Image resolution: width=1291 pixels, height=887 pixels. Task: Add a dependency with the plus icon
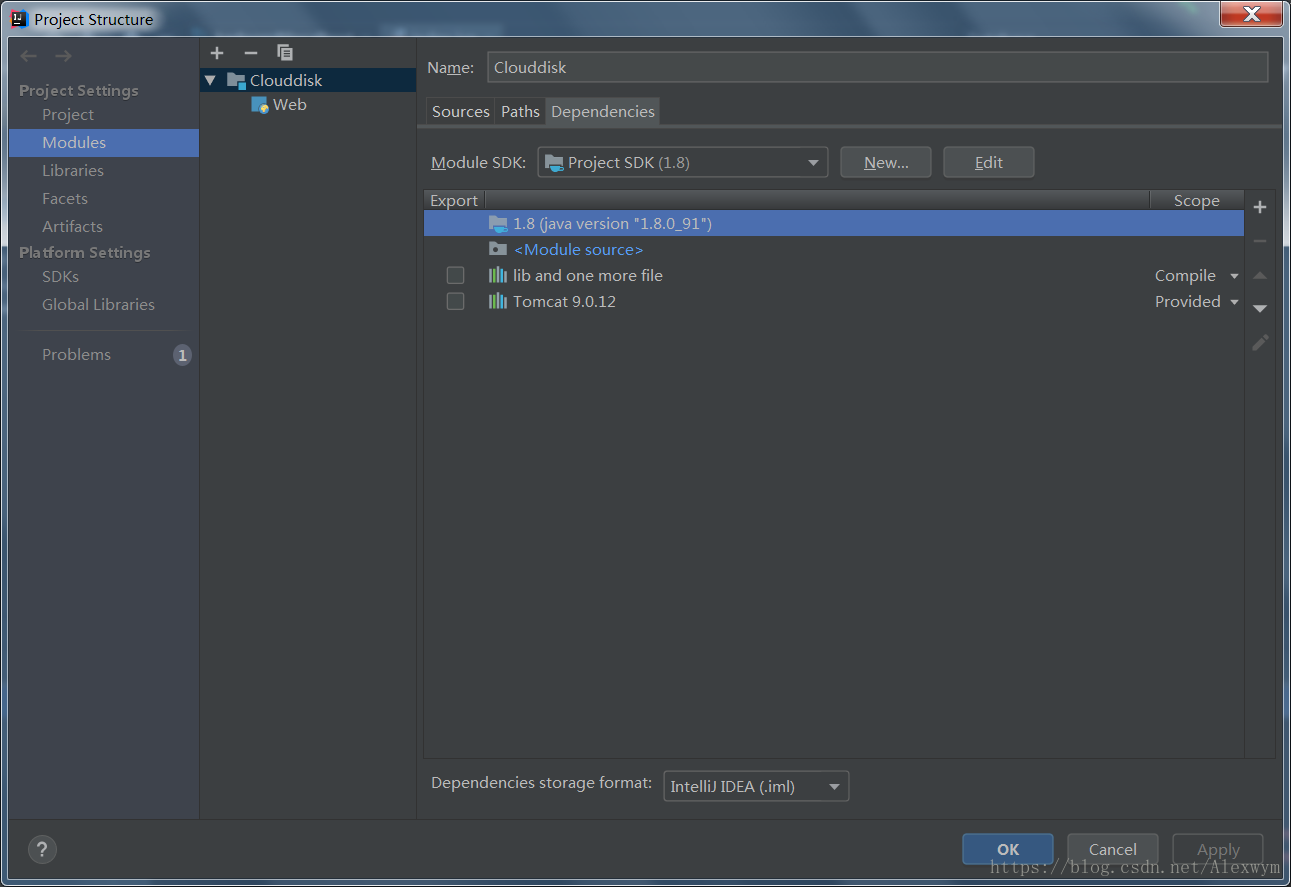[x=1260, y=207]
